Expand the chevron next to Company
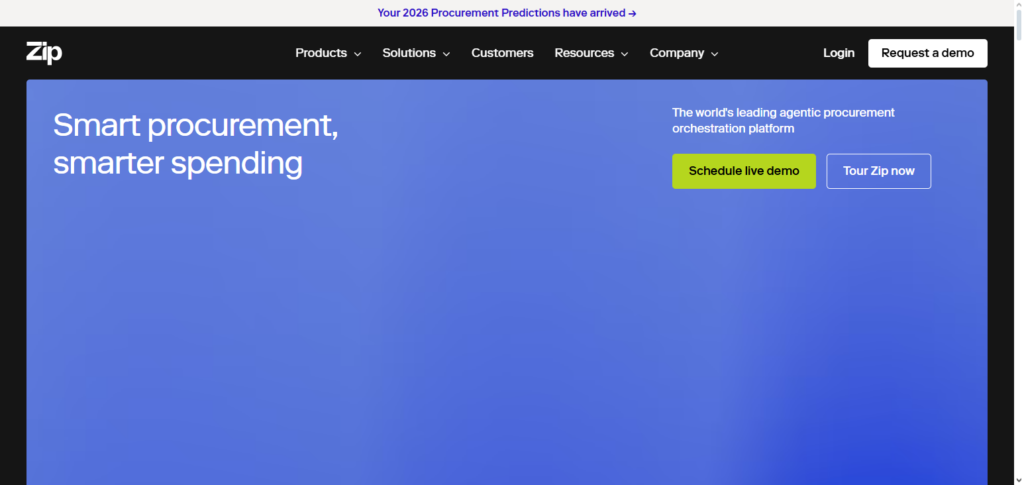 pyautogui.click(x=715, y=54)
